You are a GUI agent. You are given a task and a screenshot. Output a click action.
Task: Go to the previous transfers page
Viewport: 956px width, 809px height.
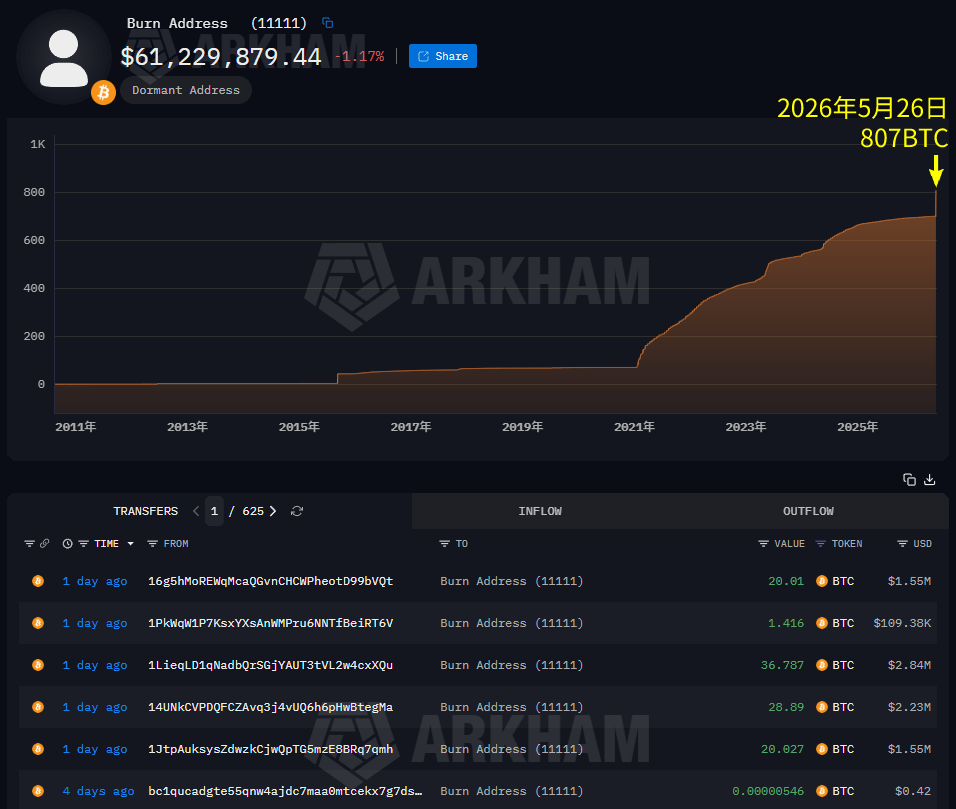[196, 511]
